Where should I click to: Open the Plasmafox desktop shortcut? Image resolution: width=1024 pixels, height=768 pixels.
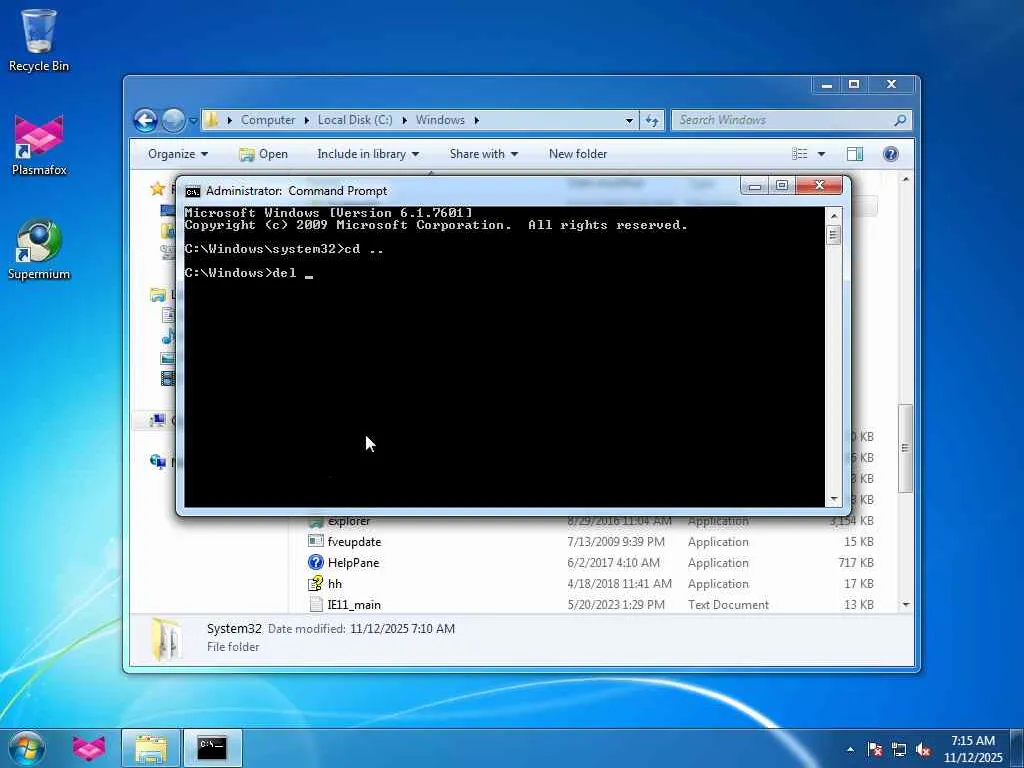(x=39, y=145)
